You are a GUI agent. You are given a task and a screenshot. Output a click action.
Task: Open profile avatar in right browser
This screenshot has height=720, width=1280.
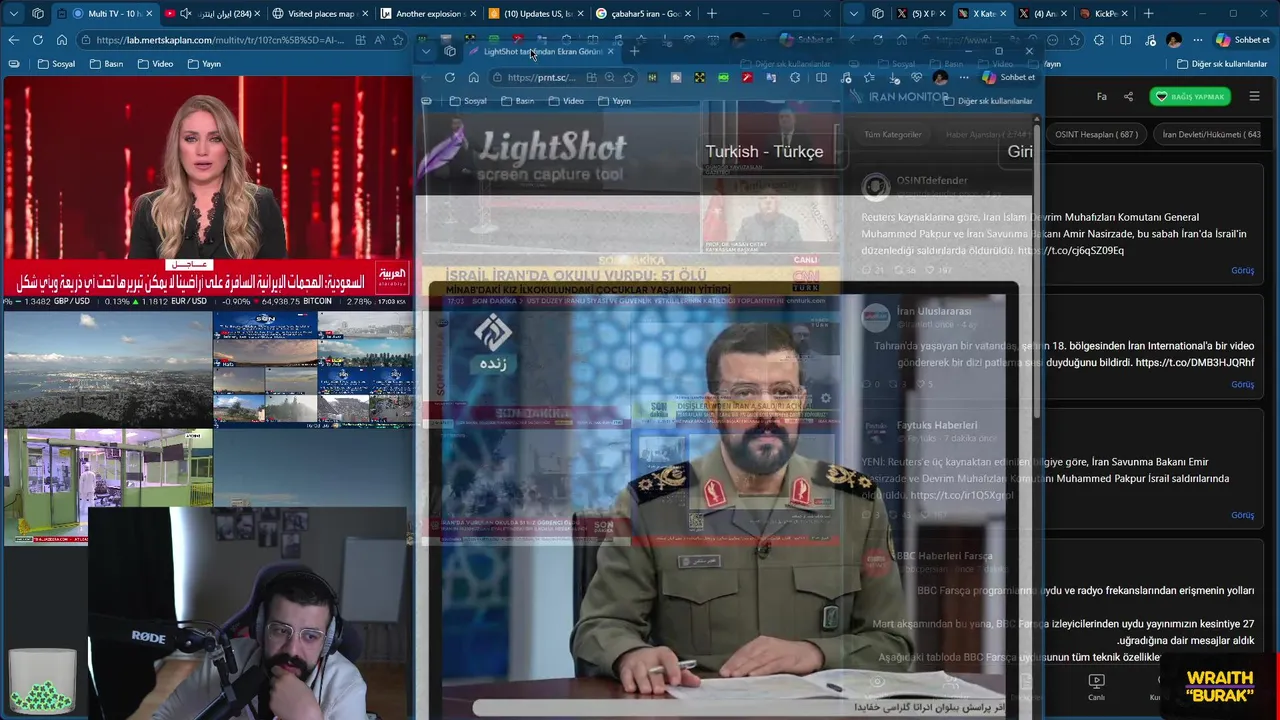[x=1174, y=40]
